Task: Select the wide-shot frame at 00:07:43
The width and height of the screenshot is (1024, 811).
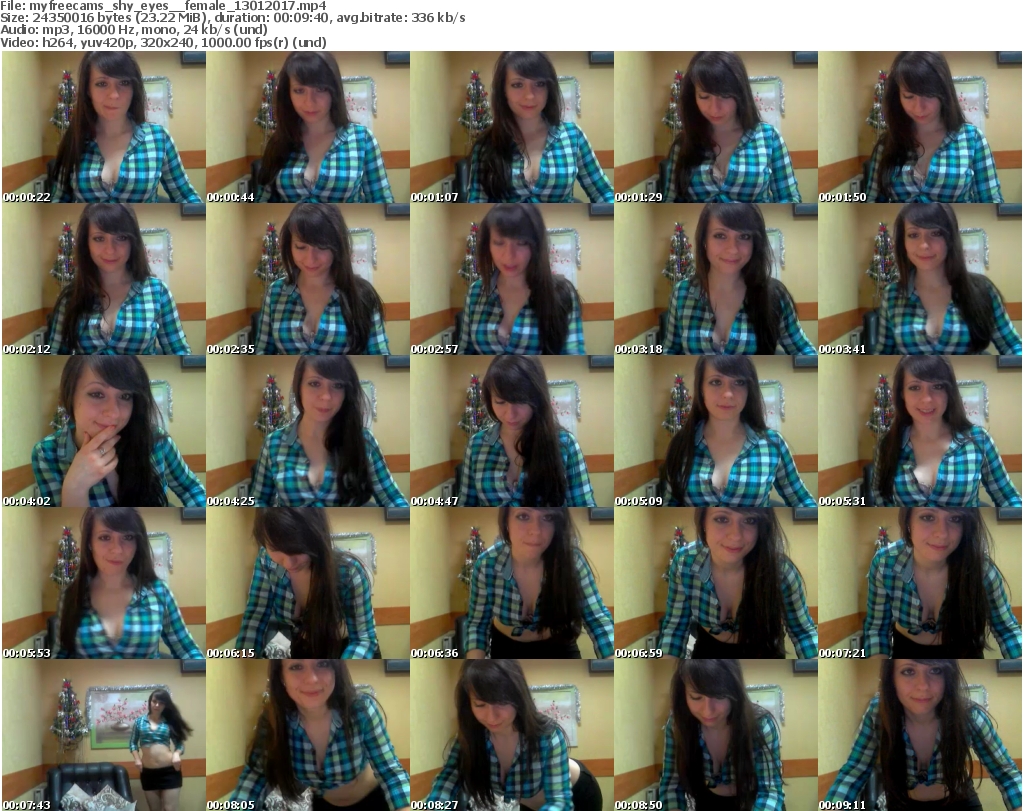Action: click(x=104, y=735)
